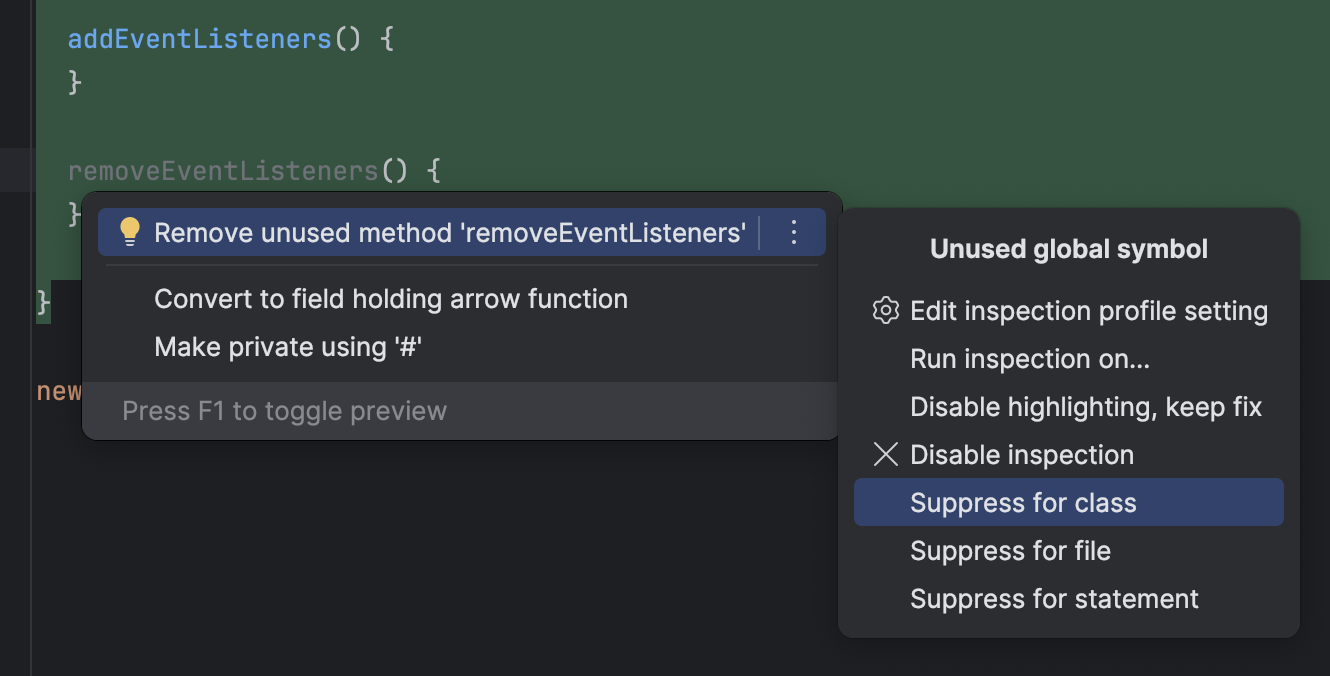Image resolution: width=1330 pixels, height=676 pixels.
Task: Choose 'Suppress for statement' option
Action: [x=1053, y=598]
